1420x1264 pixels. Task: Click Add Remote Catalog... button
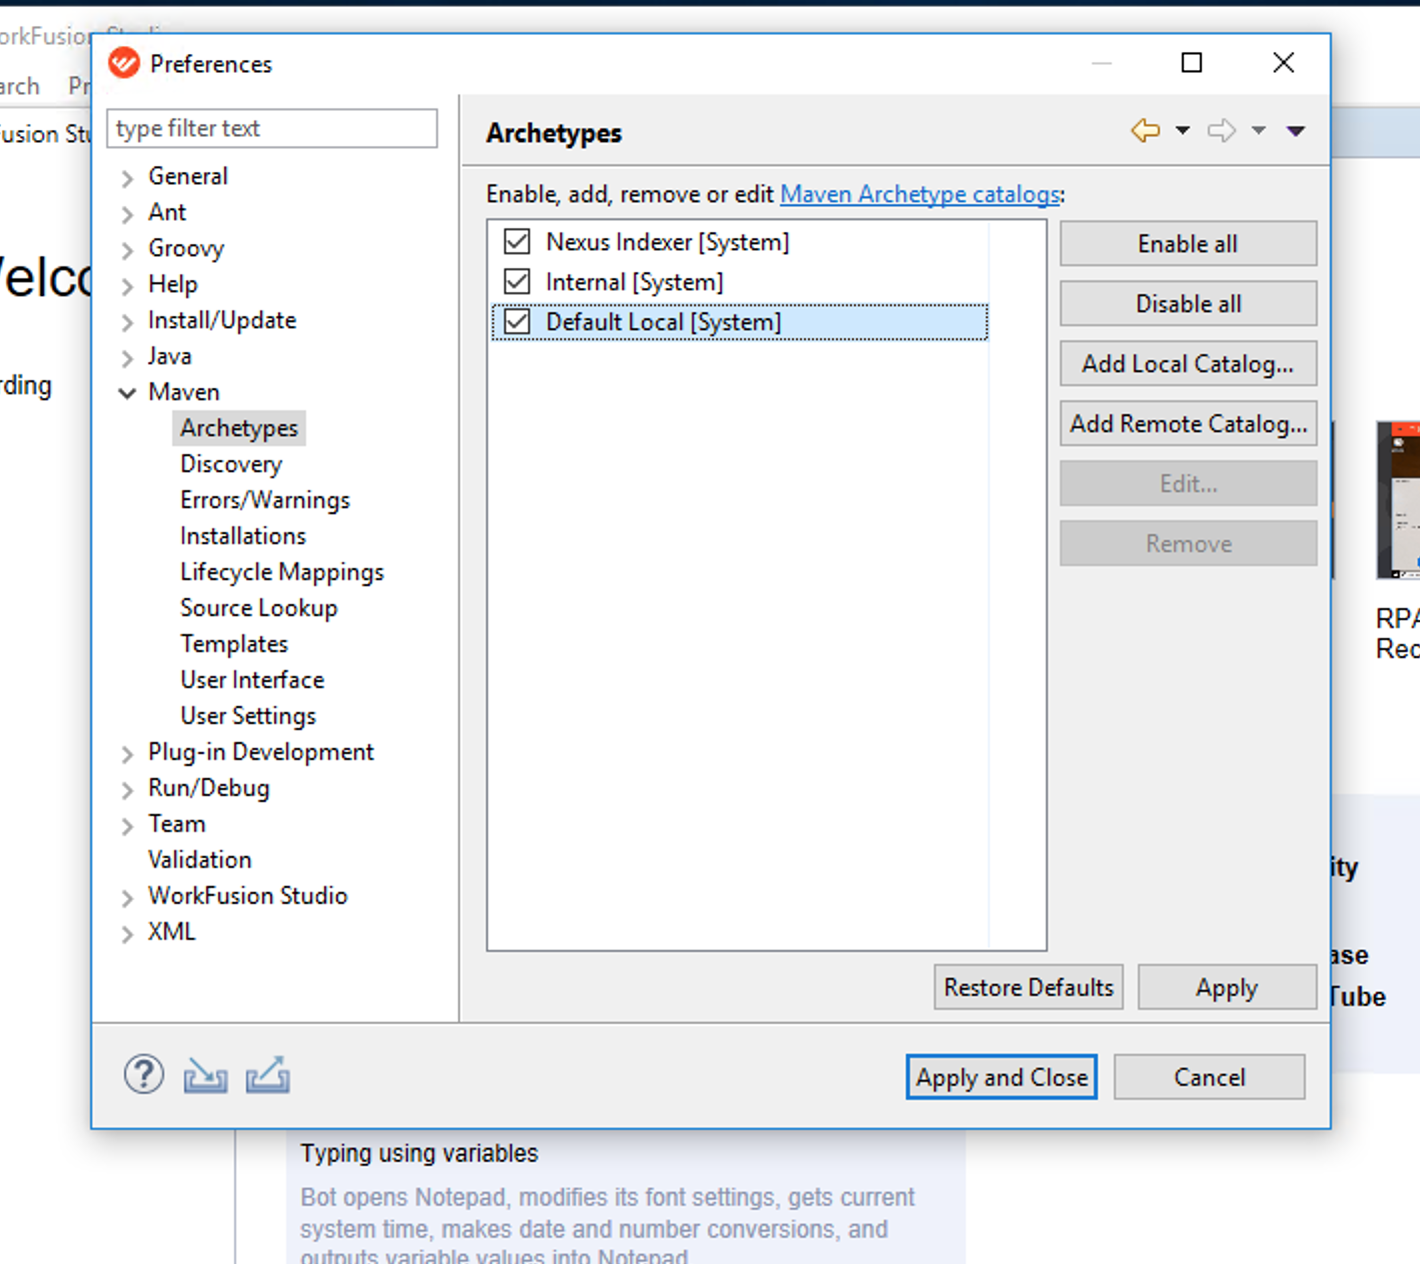click(1188, 424)
